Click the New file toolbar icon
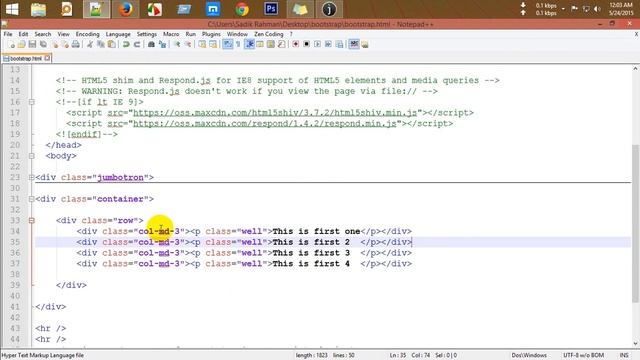This screenshot has height=360, width=640. point(11,44)
